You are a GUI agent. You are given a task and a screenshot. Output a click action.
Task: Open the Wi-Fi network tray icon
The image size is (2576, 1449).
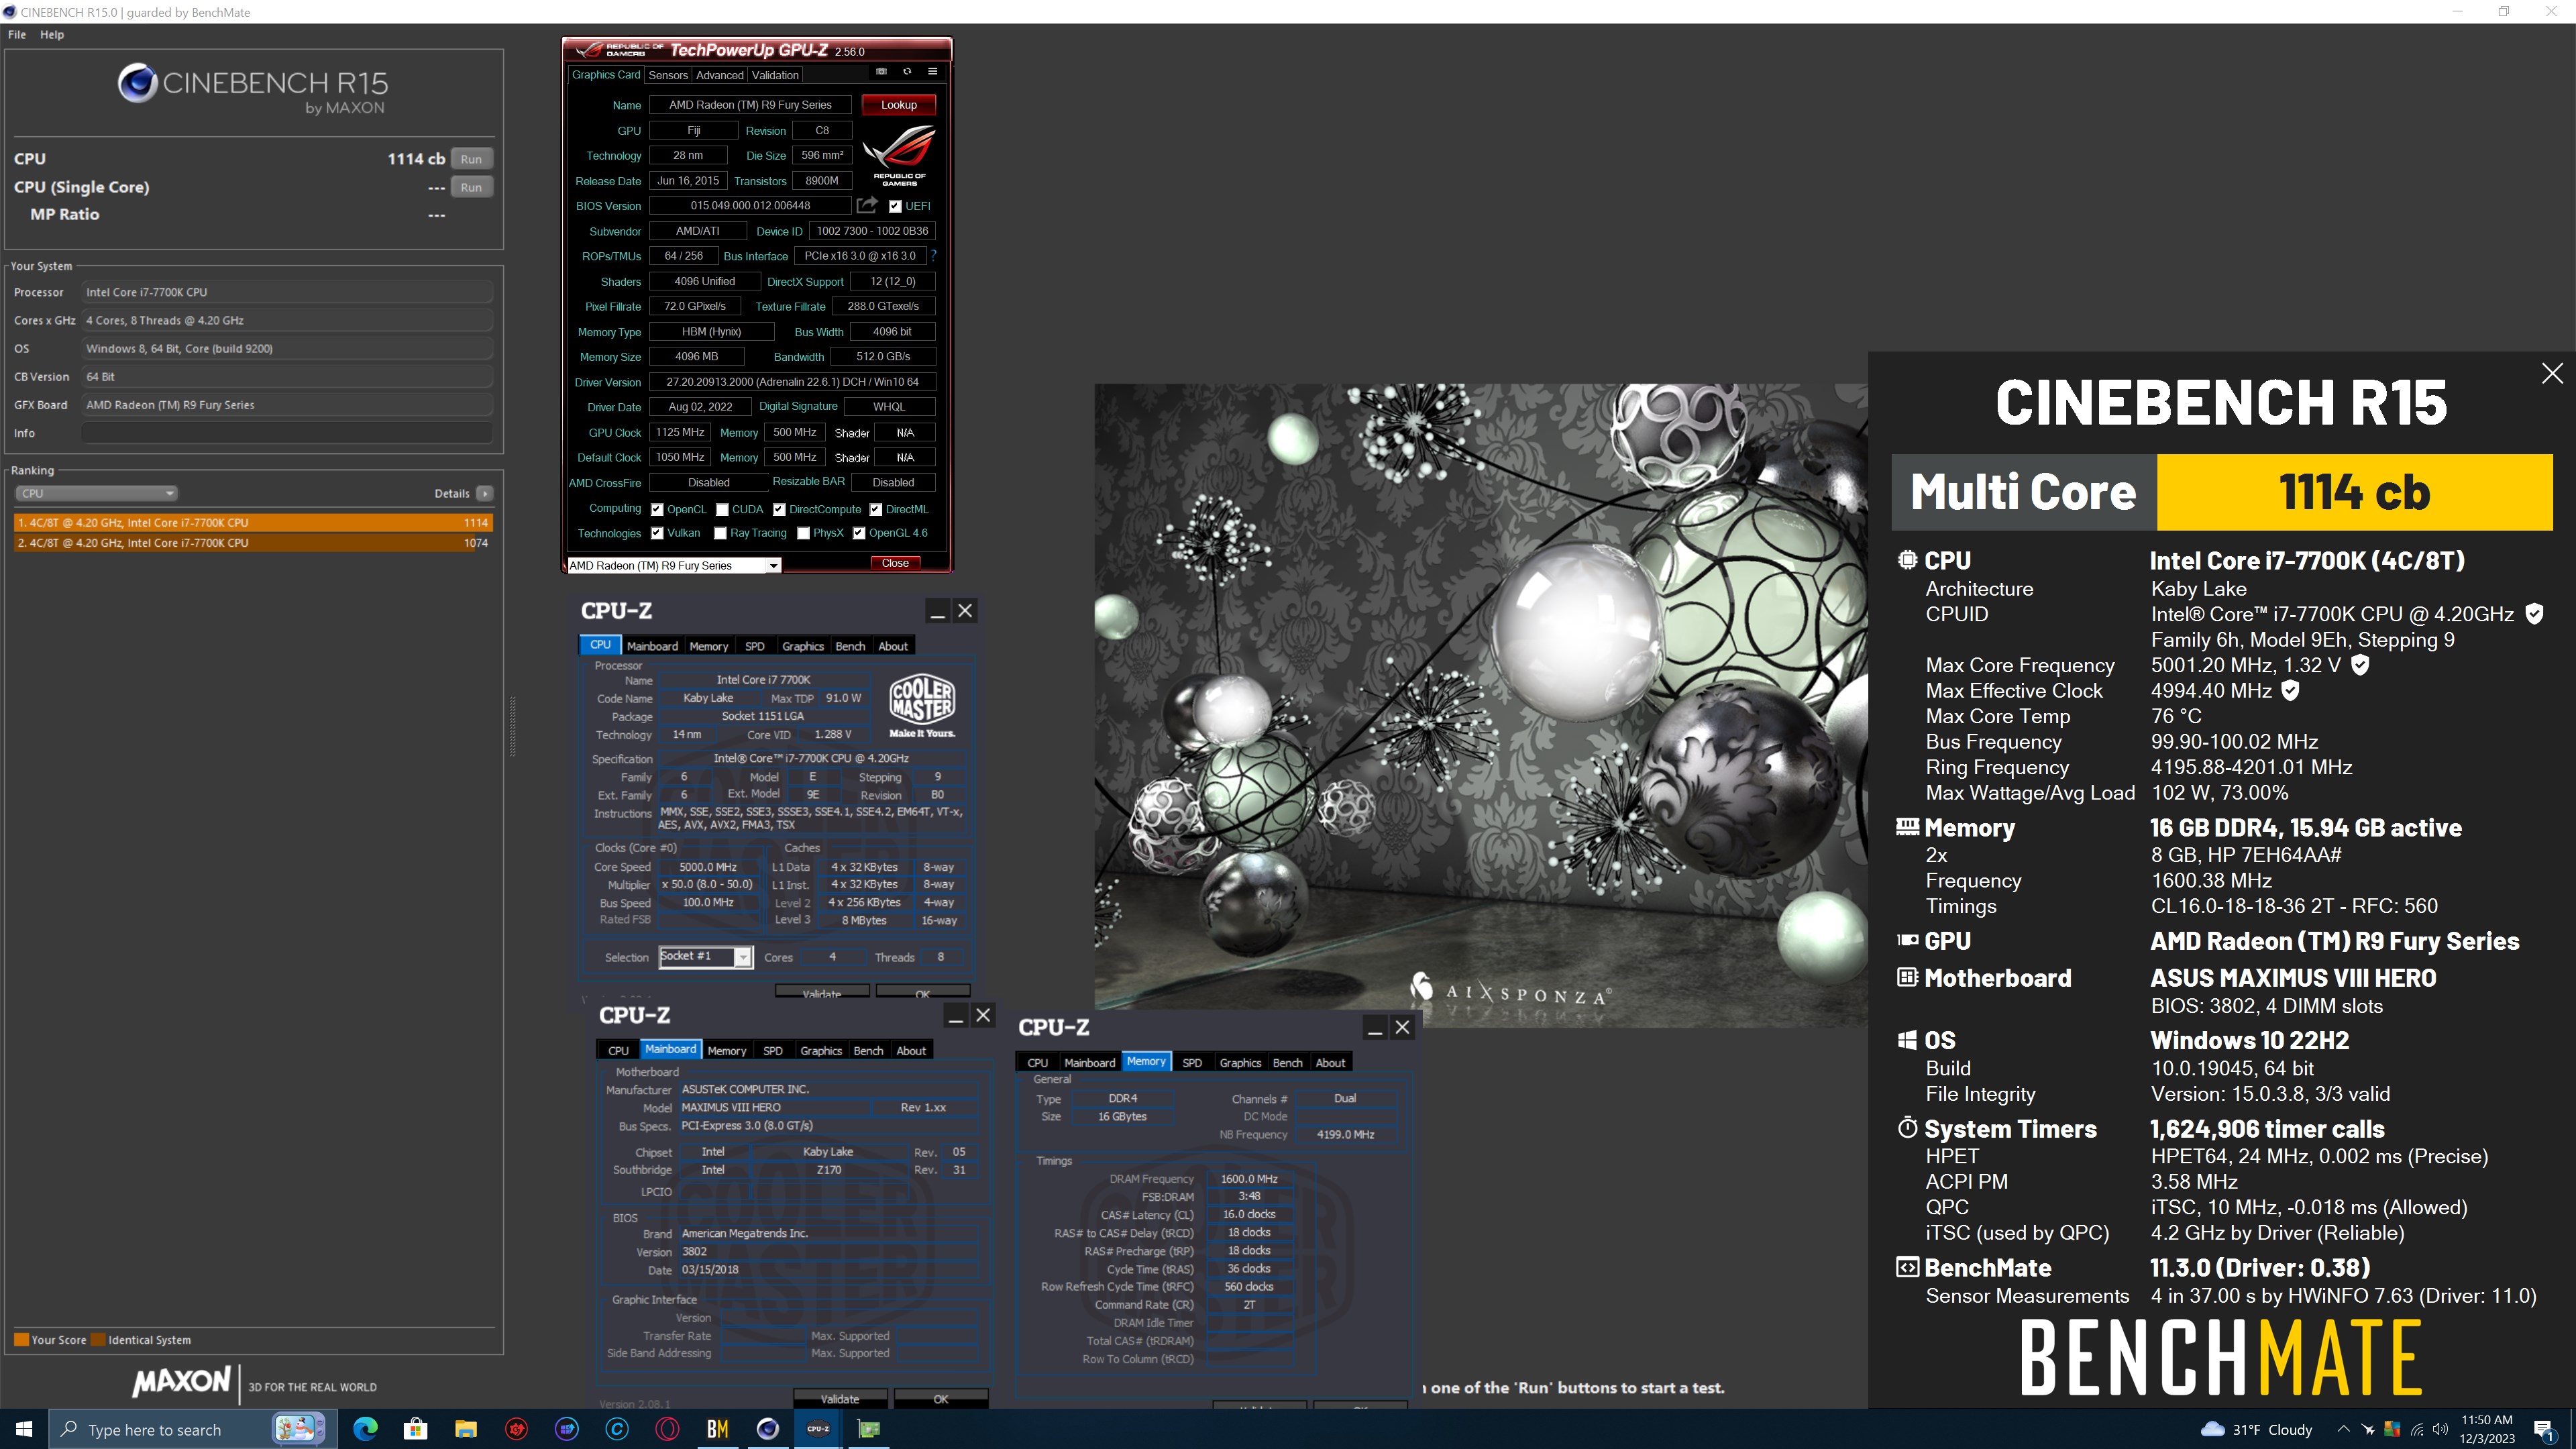(x=2417, y=1429)
